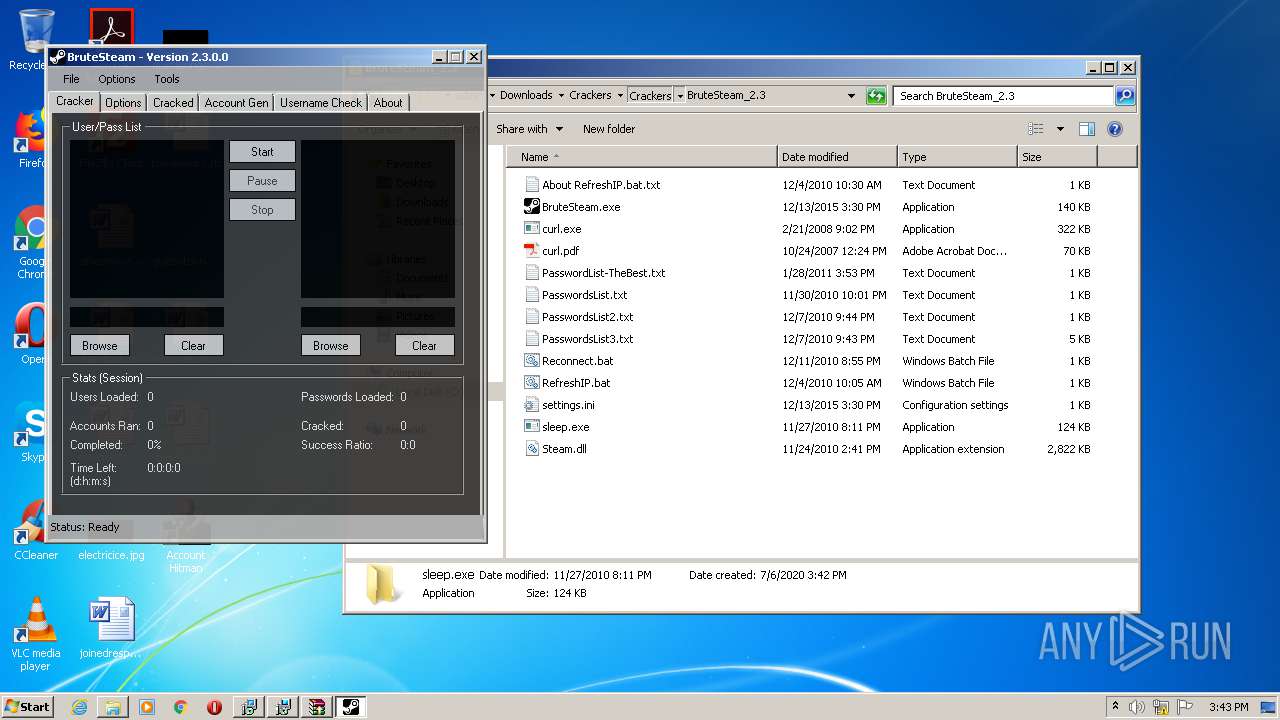Clear the password list
Screen dimensions: 1280x720
[424, 345]
